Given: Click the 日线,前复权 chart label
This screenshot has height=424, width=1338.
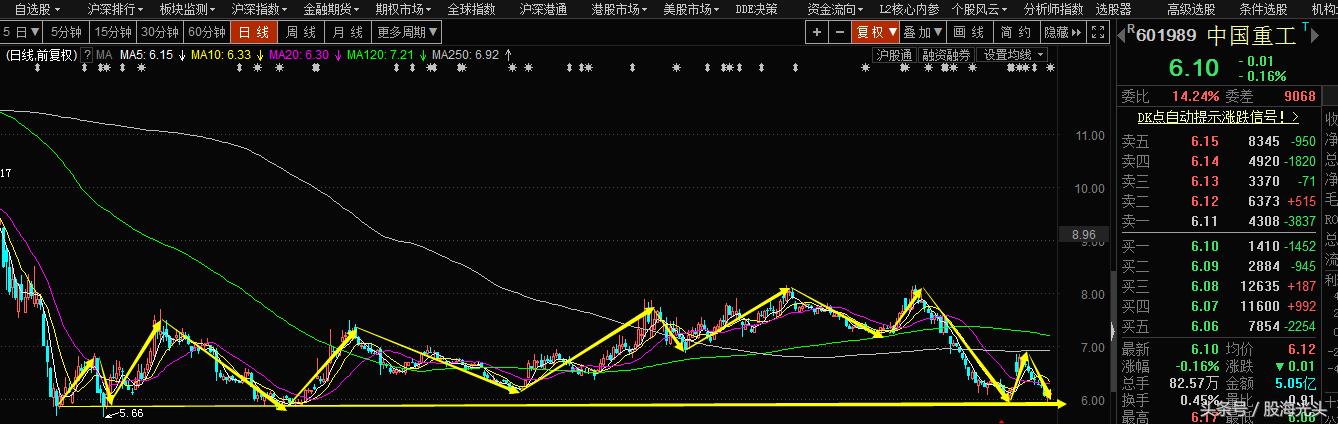Looking at the screenshot, I should [x=40, y=54].
